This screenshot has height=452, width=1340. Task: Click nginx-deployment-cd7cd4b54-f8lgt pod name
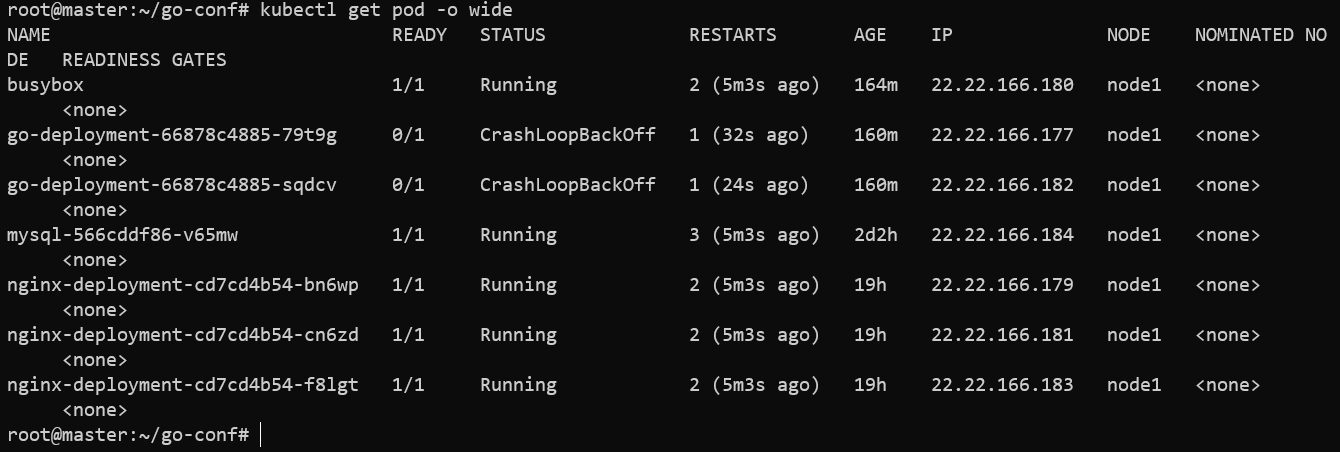tap(183, 385)
